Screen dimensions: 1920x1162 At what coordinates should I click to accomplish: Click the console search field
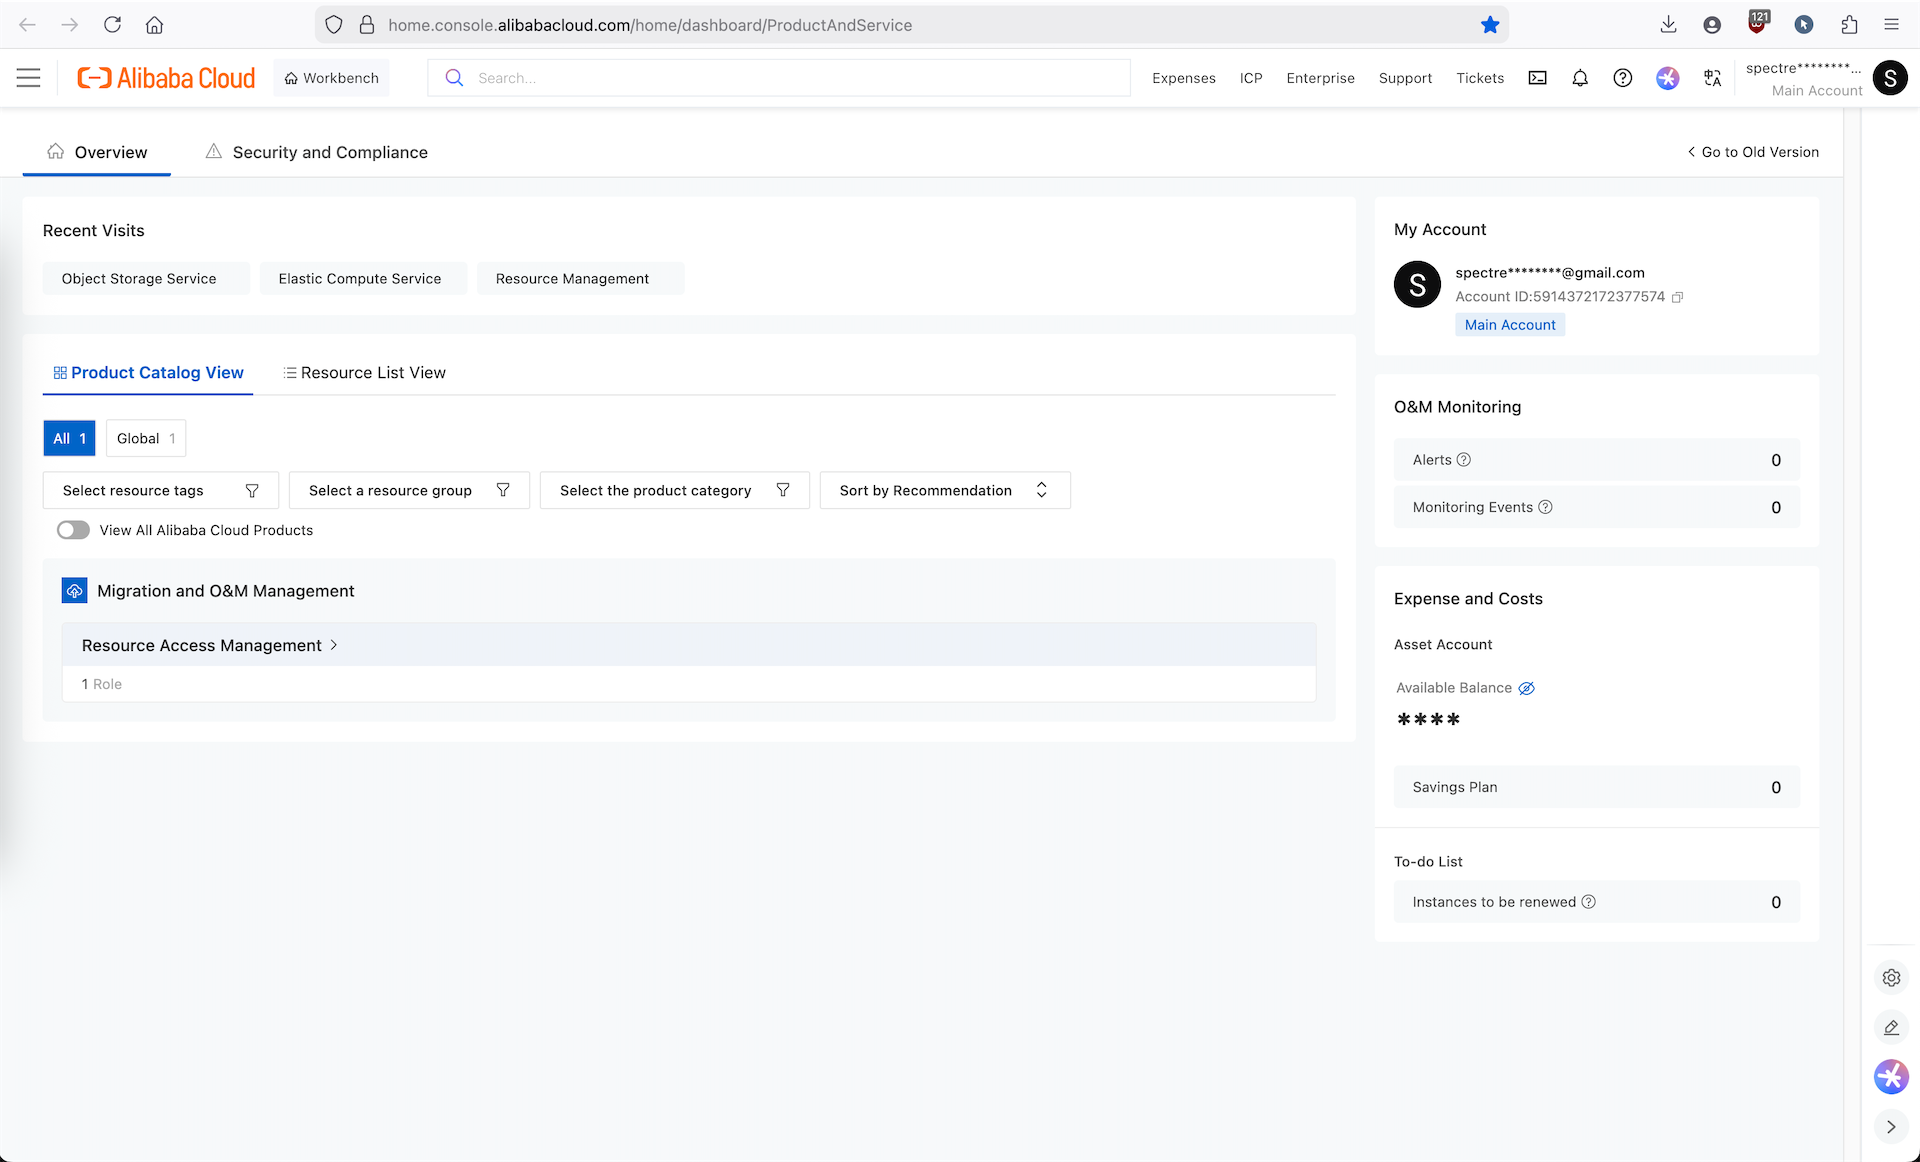[x=790, y=78]
